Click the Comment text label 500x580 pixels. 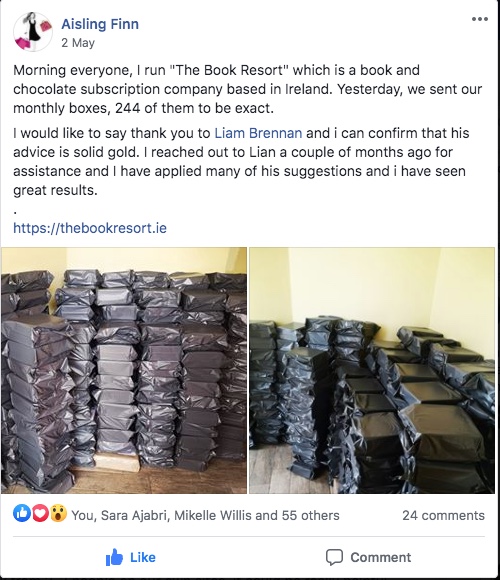[381, 557]
